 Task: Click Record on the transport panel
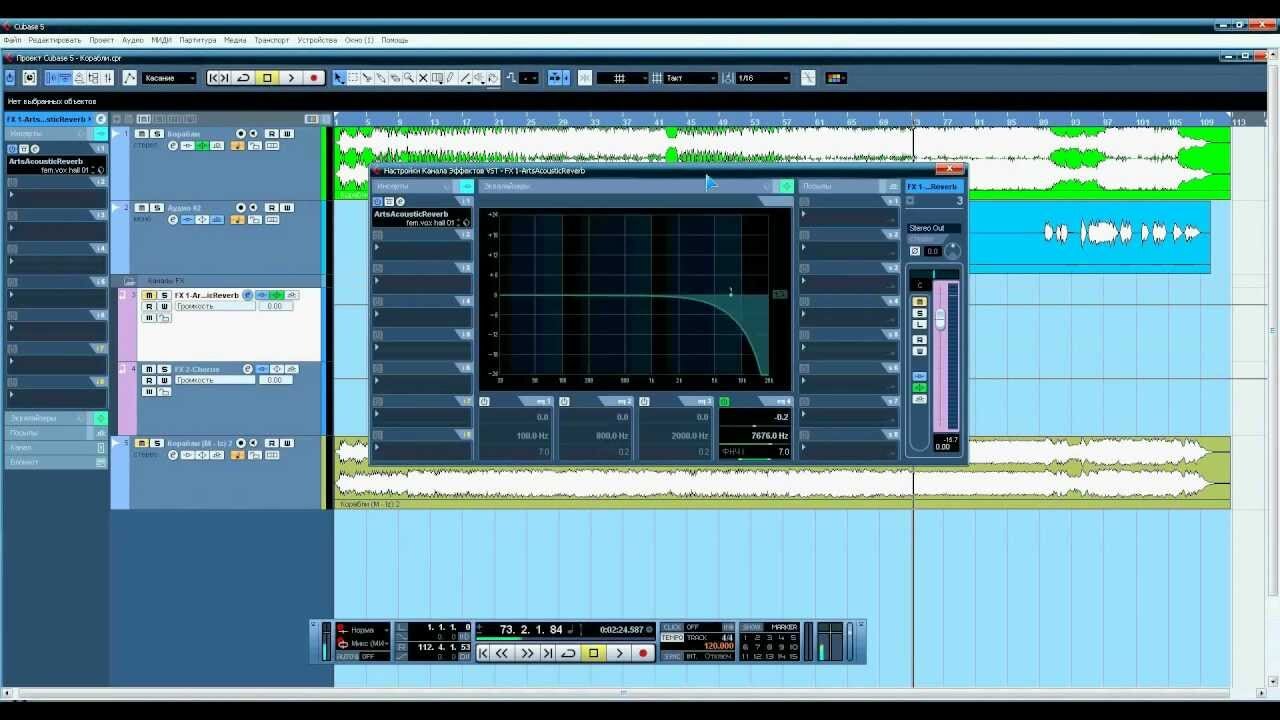pyautogui.click(x=643, y=653)
